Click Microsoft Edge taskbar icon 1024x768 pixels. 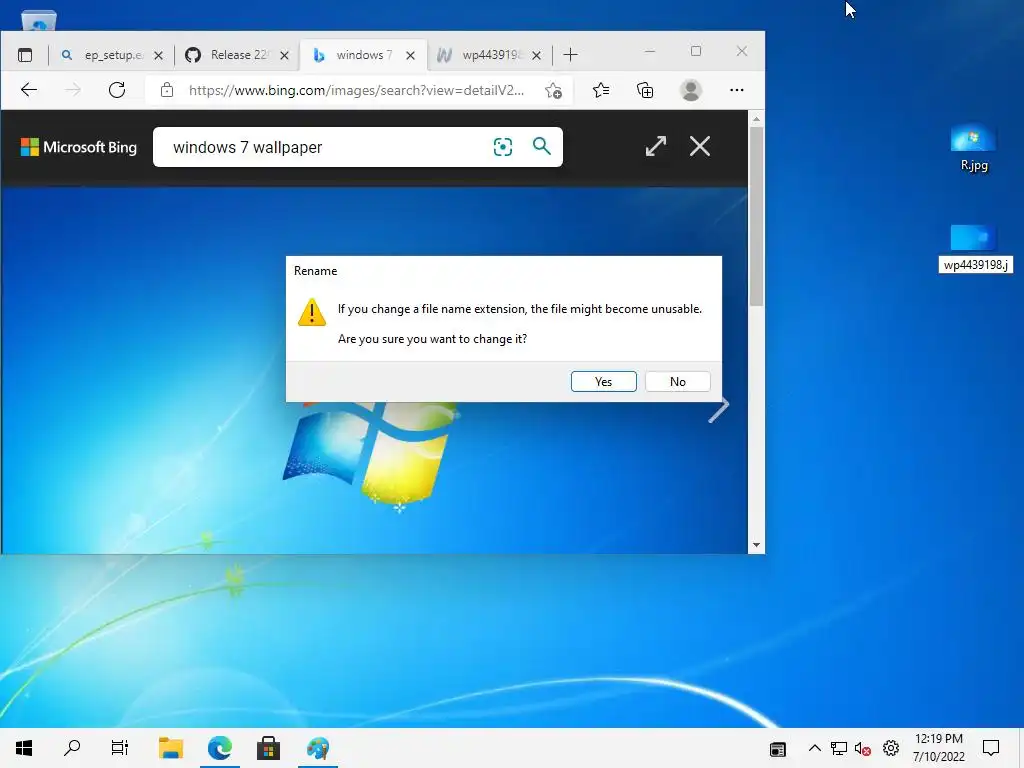click(x=220, y=748)
